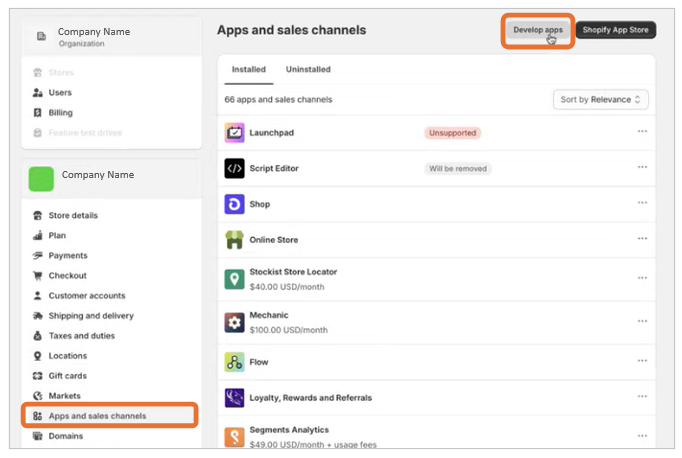Click the Plan chart icon

[38, 235]
